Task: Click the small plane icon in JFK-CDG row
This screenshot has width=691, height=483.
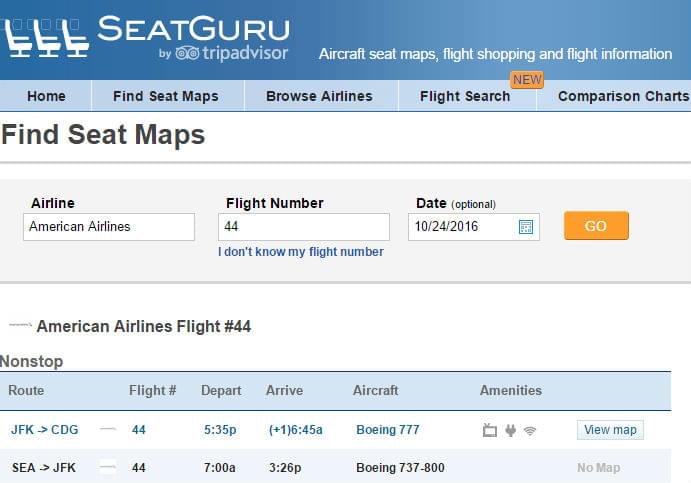Action: [108, 429]
